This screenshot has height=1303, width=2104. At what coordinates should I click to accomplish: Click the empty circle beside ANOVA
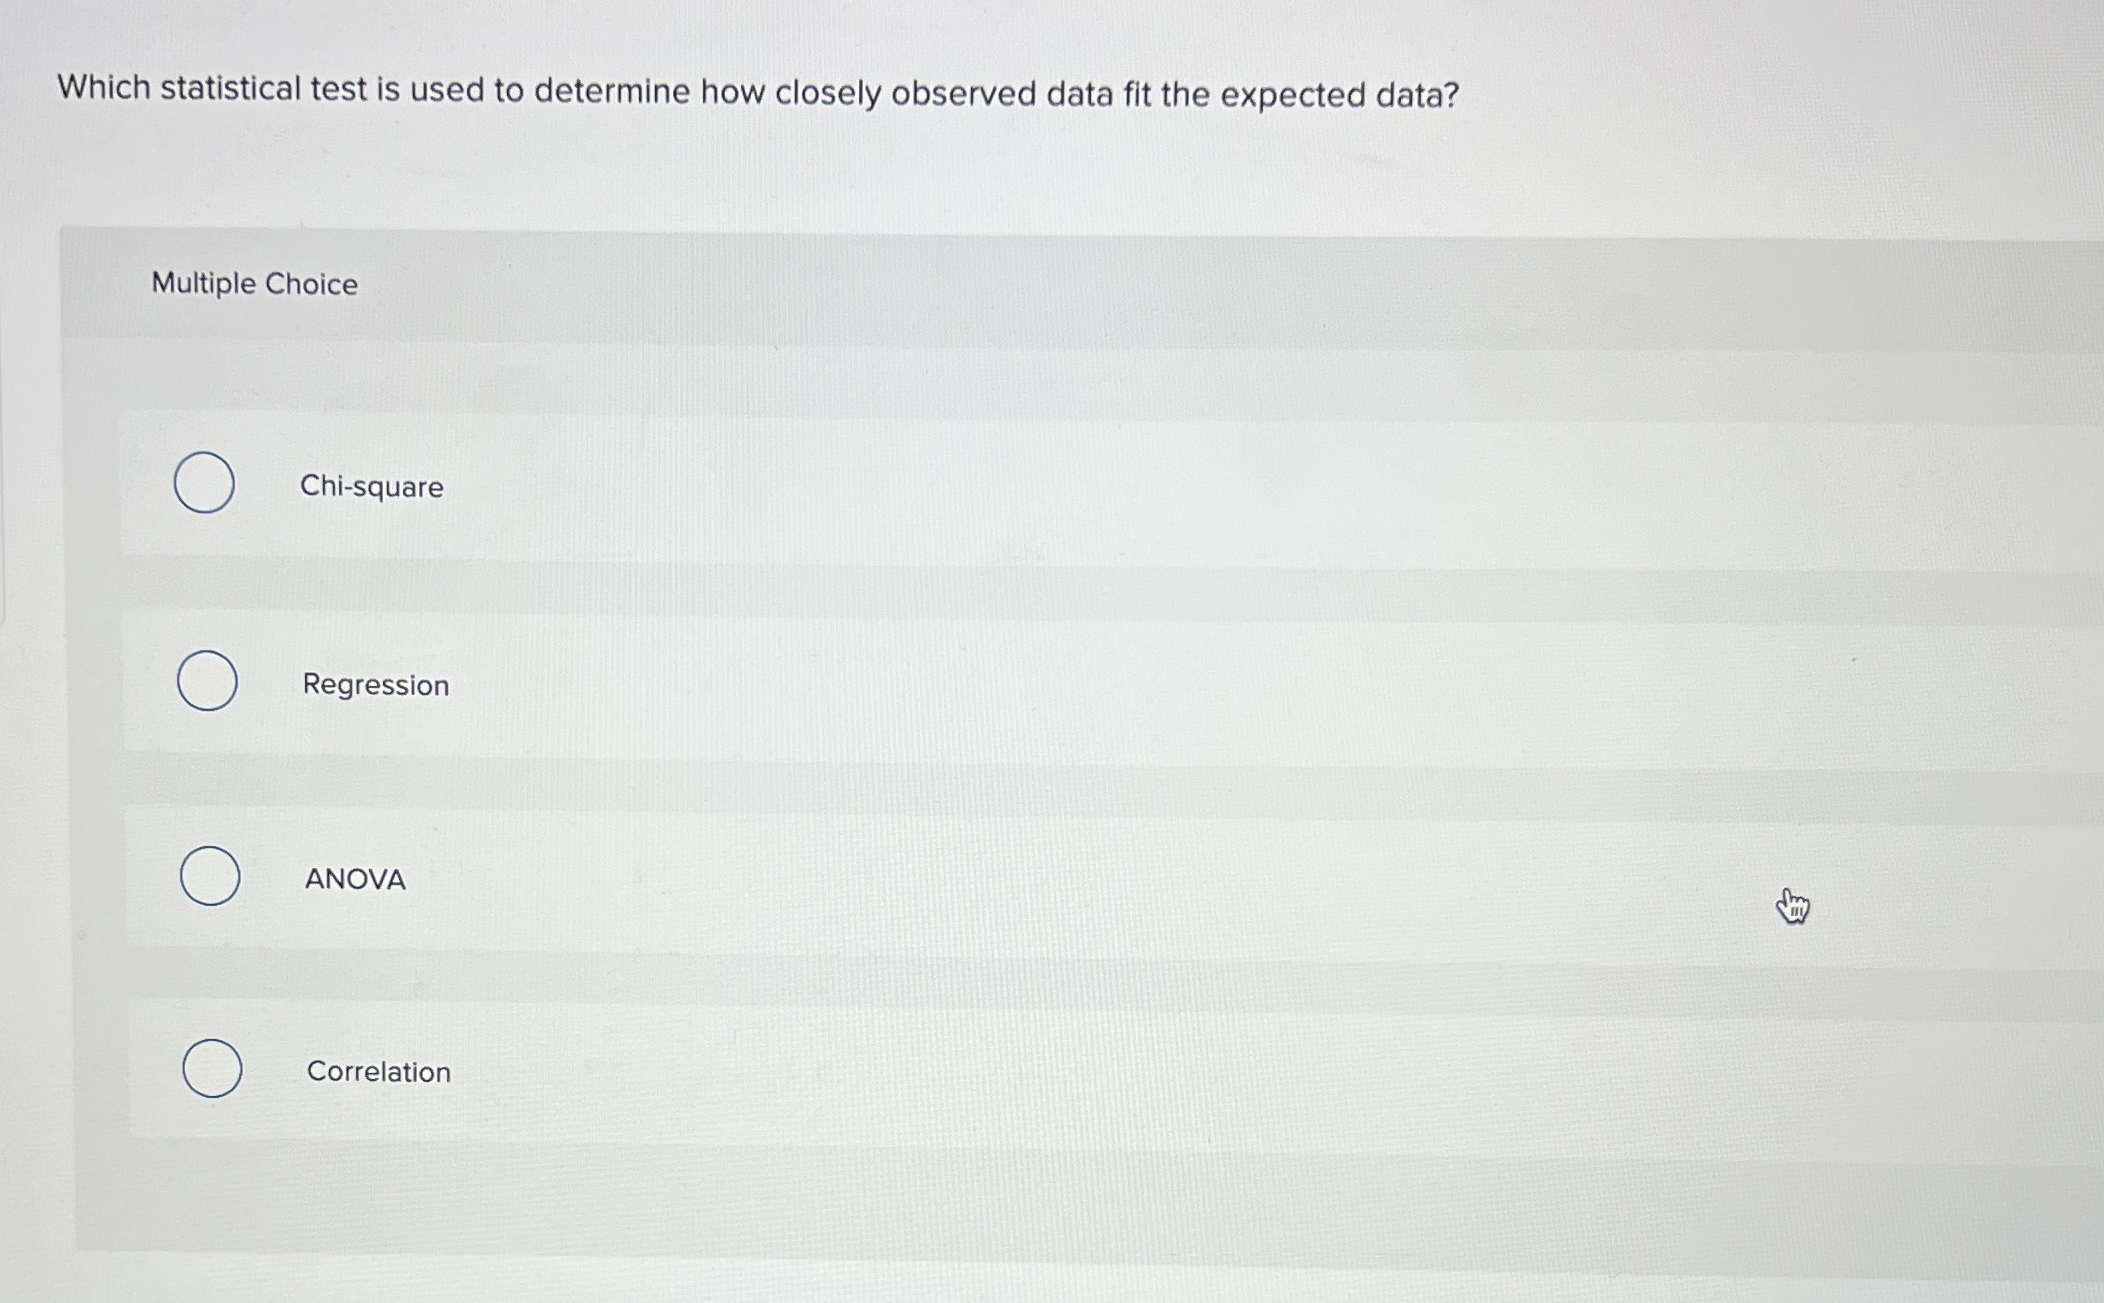tap(209, 876)
